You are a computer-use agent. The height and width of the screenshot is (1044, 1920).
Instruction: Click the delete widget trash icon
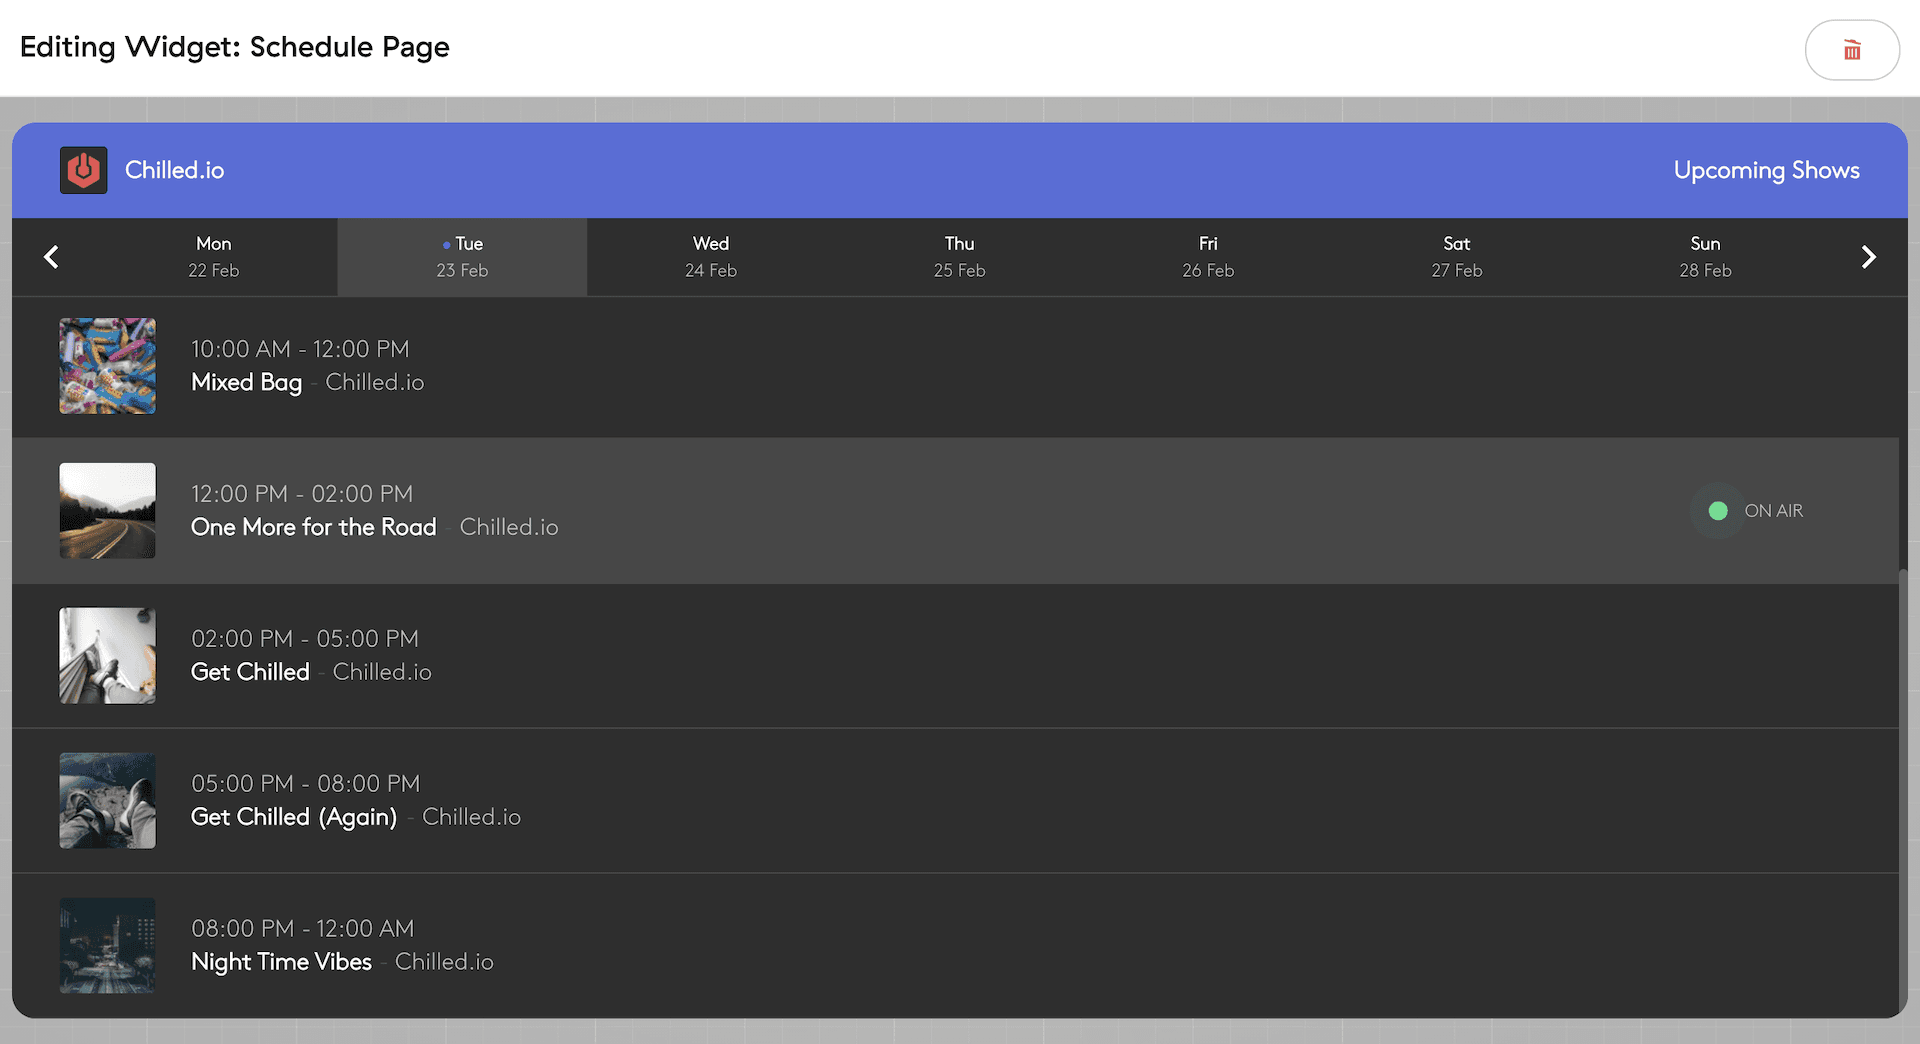[1852, 49]
